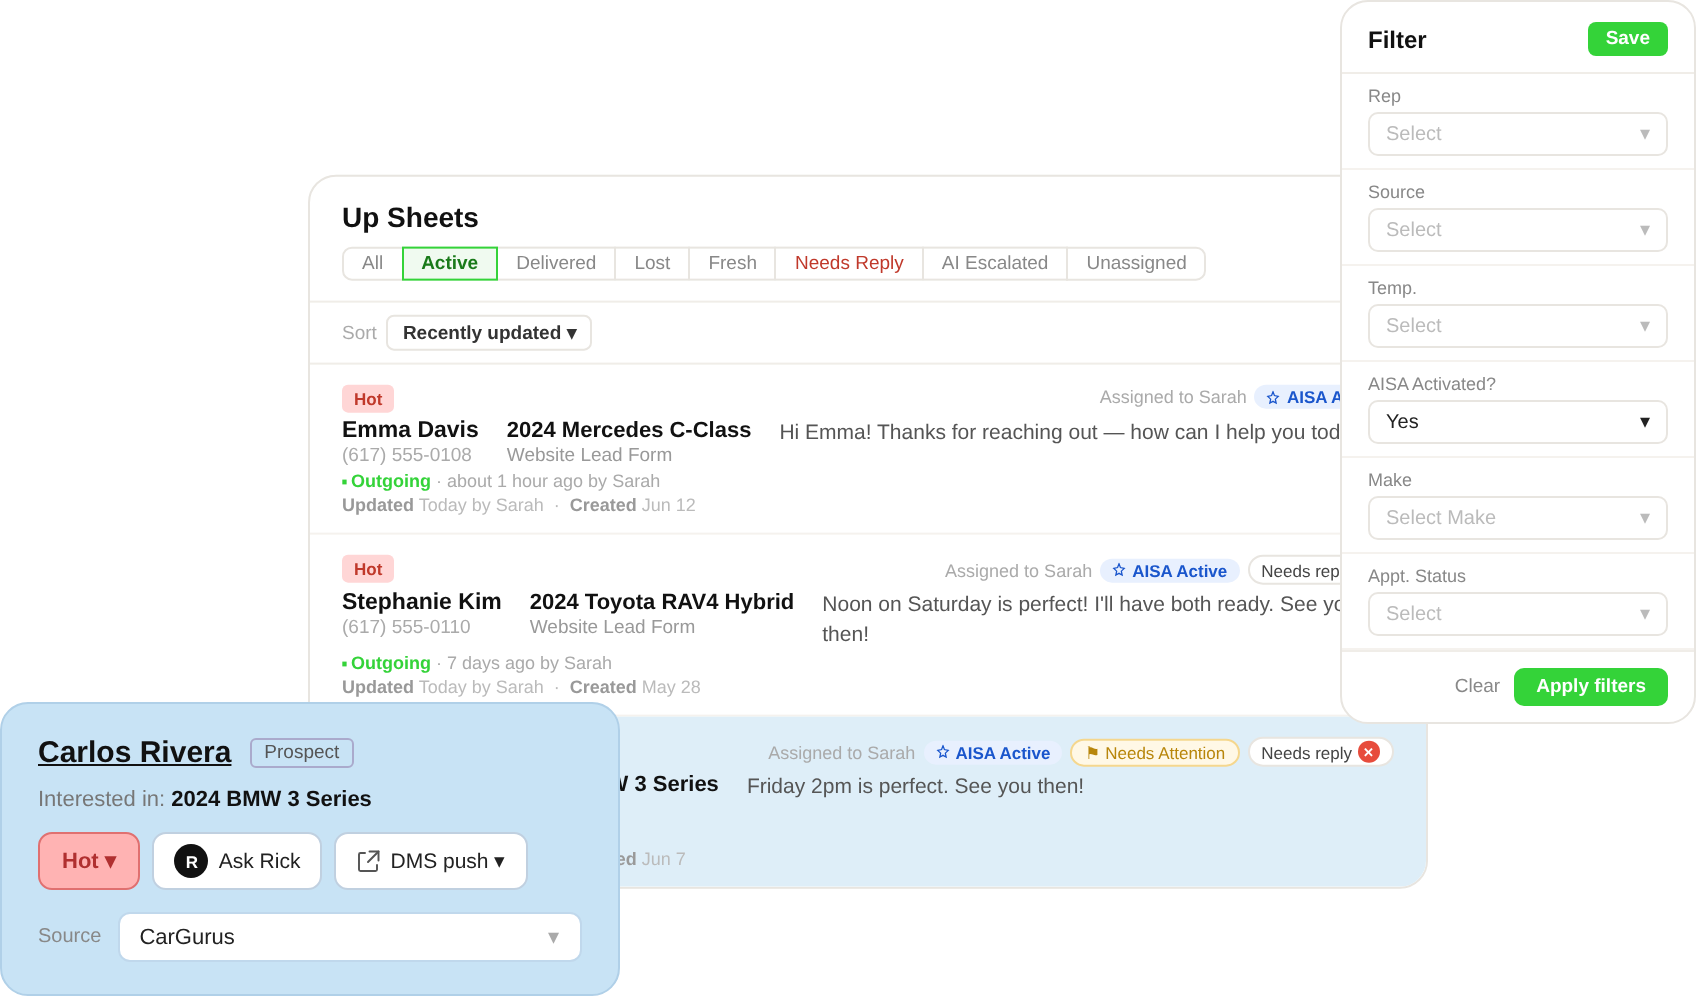Switch to the Fresh tab
Screen dimensions: 1696x996
pyautogui.click(x=732, y=263)
